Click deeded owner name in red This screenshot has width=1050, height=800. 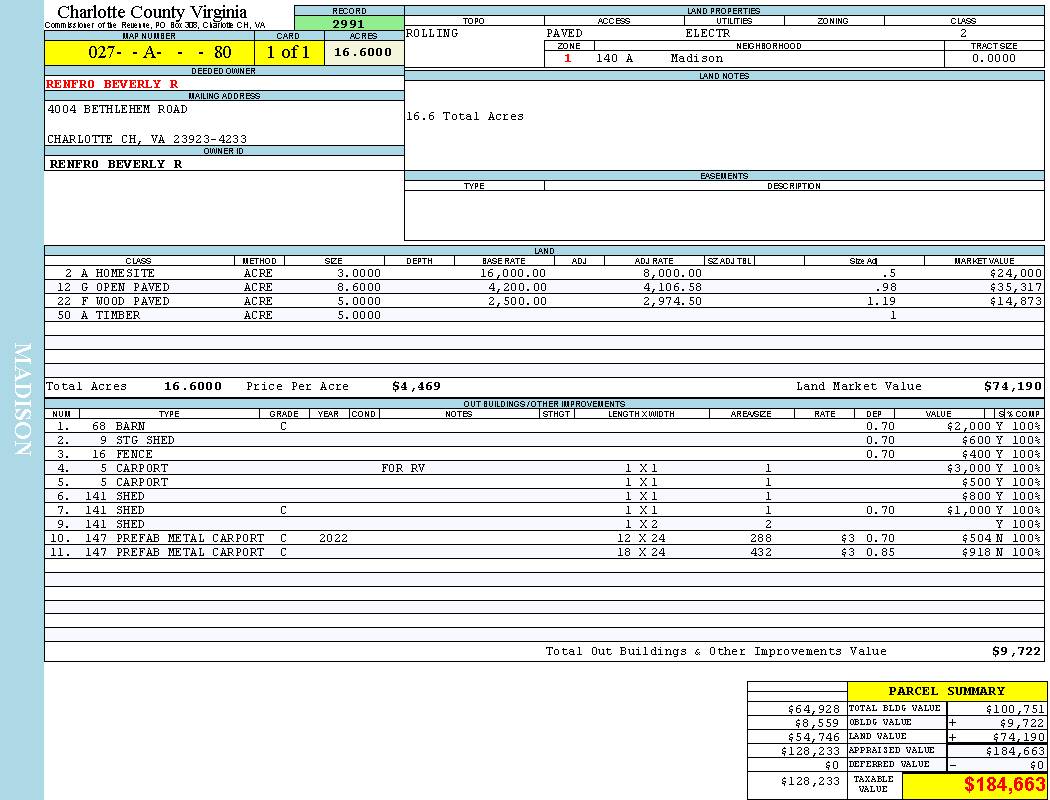click(x=112, y=84)
